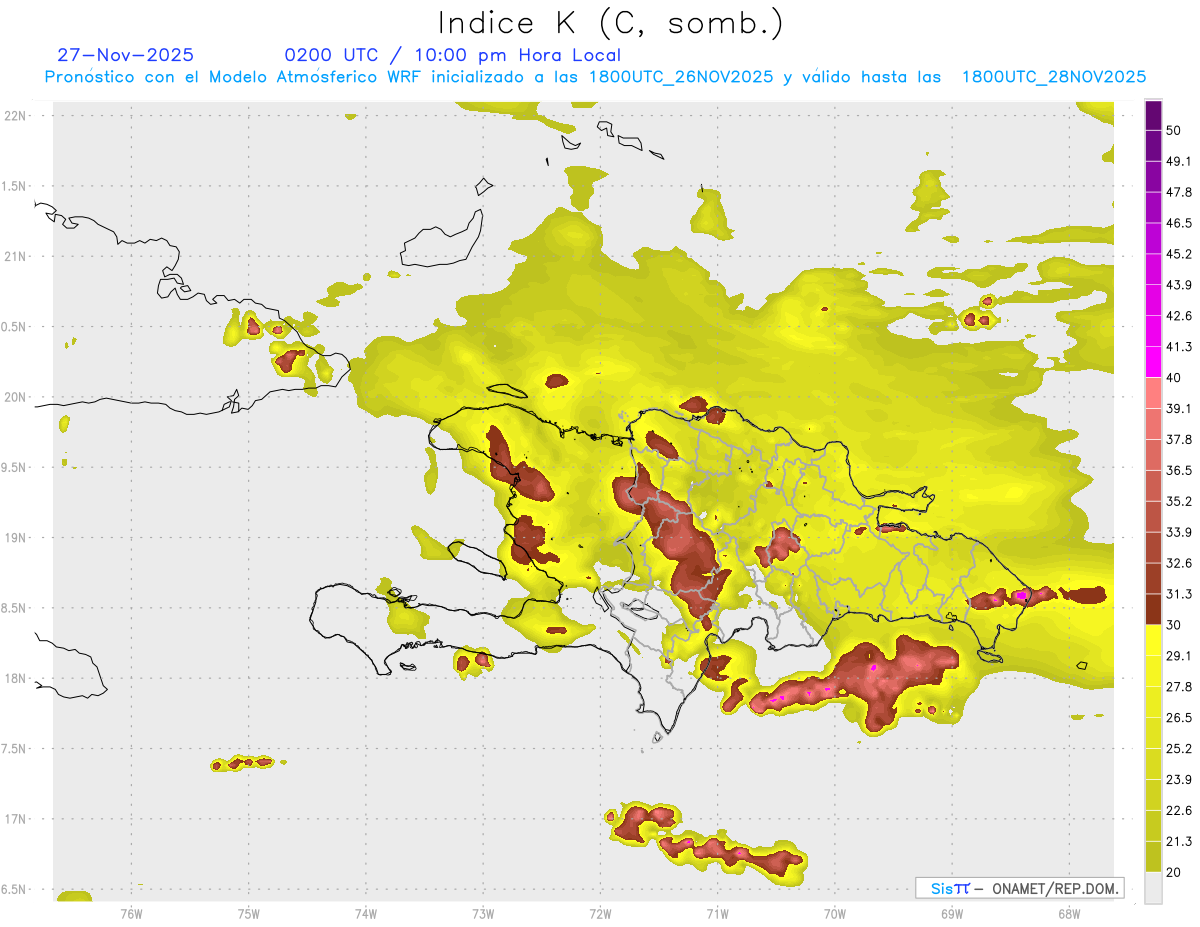
Task: Click the '42.6' colorbar label
Action: point(1178,316)
